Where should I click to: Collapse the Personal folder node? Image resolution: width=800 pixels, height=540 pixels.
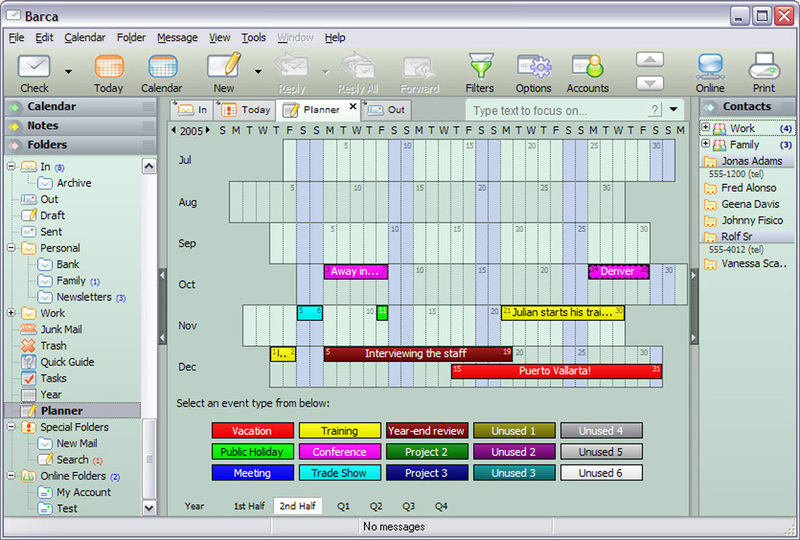[11, 248]
